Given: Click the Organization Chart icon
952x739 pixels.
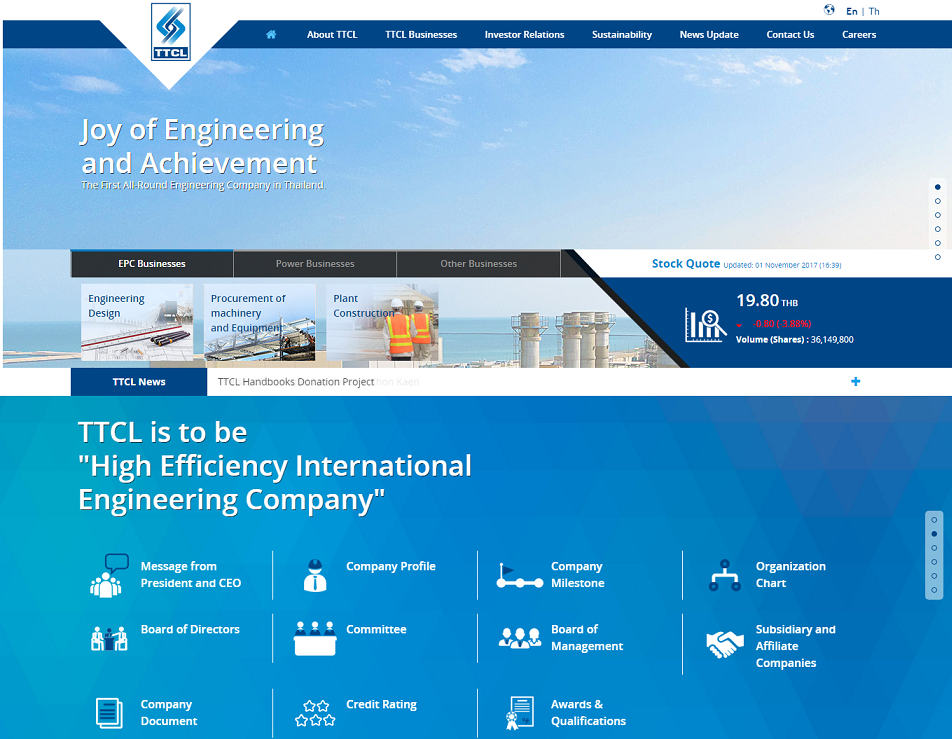Looking at the screenshot, I should tap(724, 575).
